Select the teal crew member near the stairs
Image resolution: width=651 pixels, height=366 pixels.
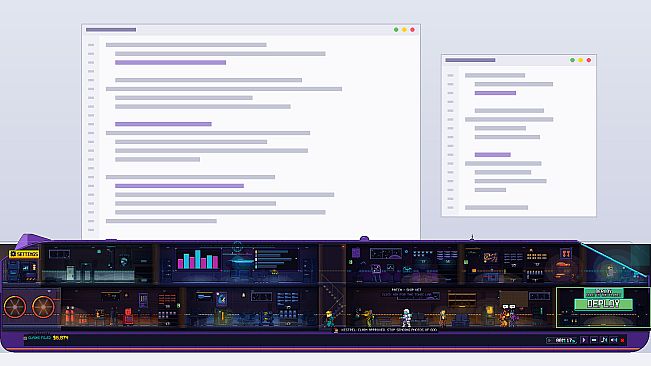tap(329, 319)
